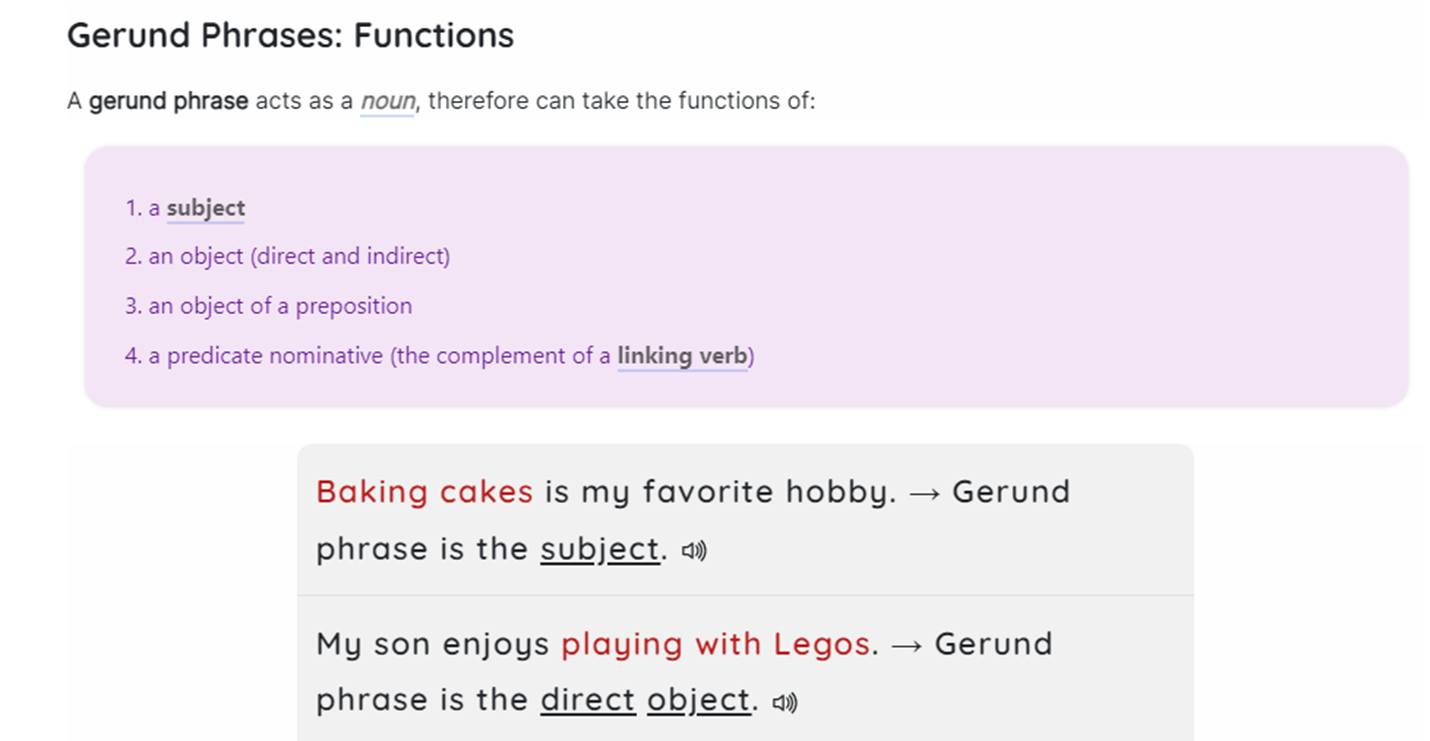Click the "Gerund Phrases: Functions" heading

(x=290, y=36)
